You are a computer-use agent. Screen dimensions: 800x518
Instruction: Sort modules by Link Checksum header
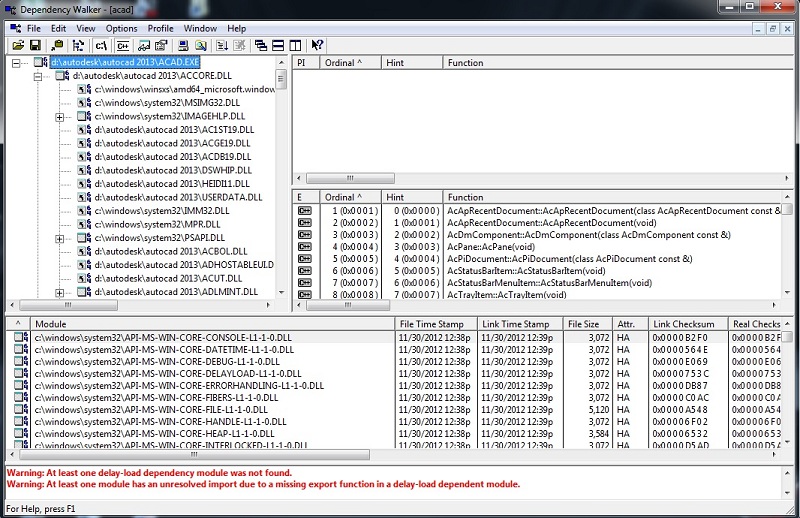pos(688,324)
